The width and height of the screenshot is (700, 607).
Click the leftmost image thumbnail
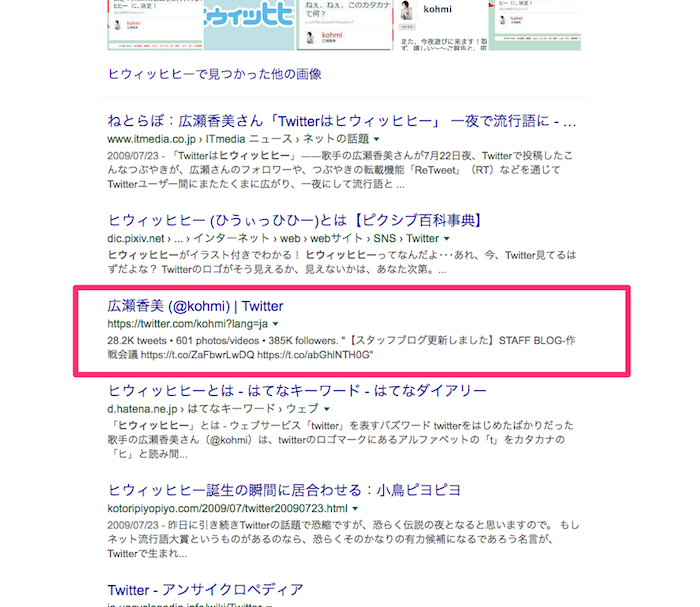148,24
